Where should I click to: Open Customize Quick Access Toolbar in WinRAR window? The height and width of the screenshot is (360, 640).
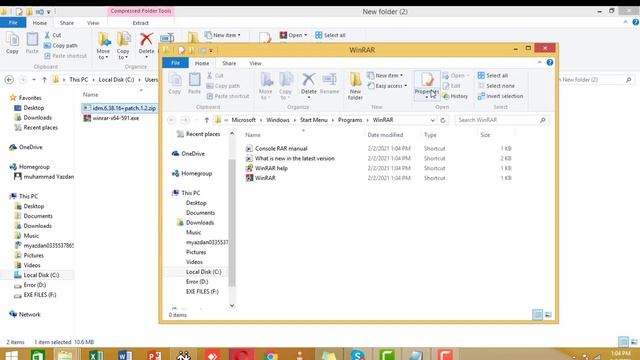pyautogui.click(x=211, y=51)
